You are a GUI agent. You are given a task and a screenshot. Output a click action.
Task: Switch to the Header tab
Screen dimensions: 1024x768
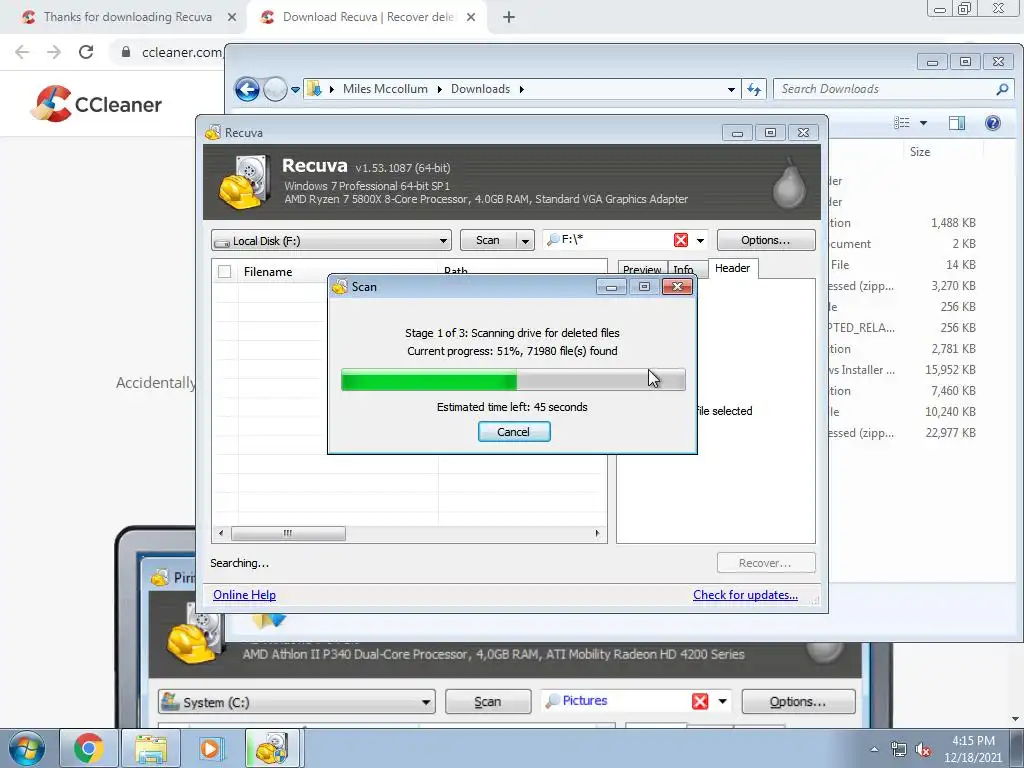tap(732, 268)
